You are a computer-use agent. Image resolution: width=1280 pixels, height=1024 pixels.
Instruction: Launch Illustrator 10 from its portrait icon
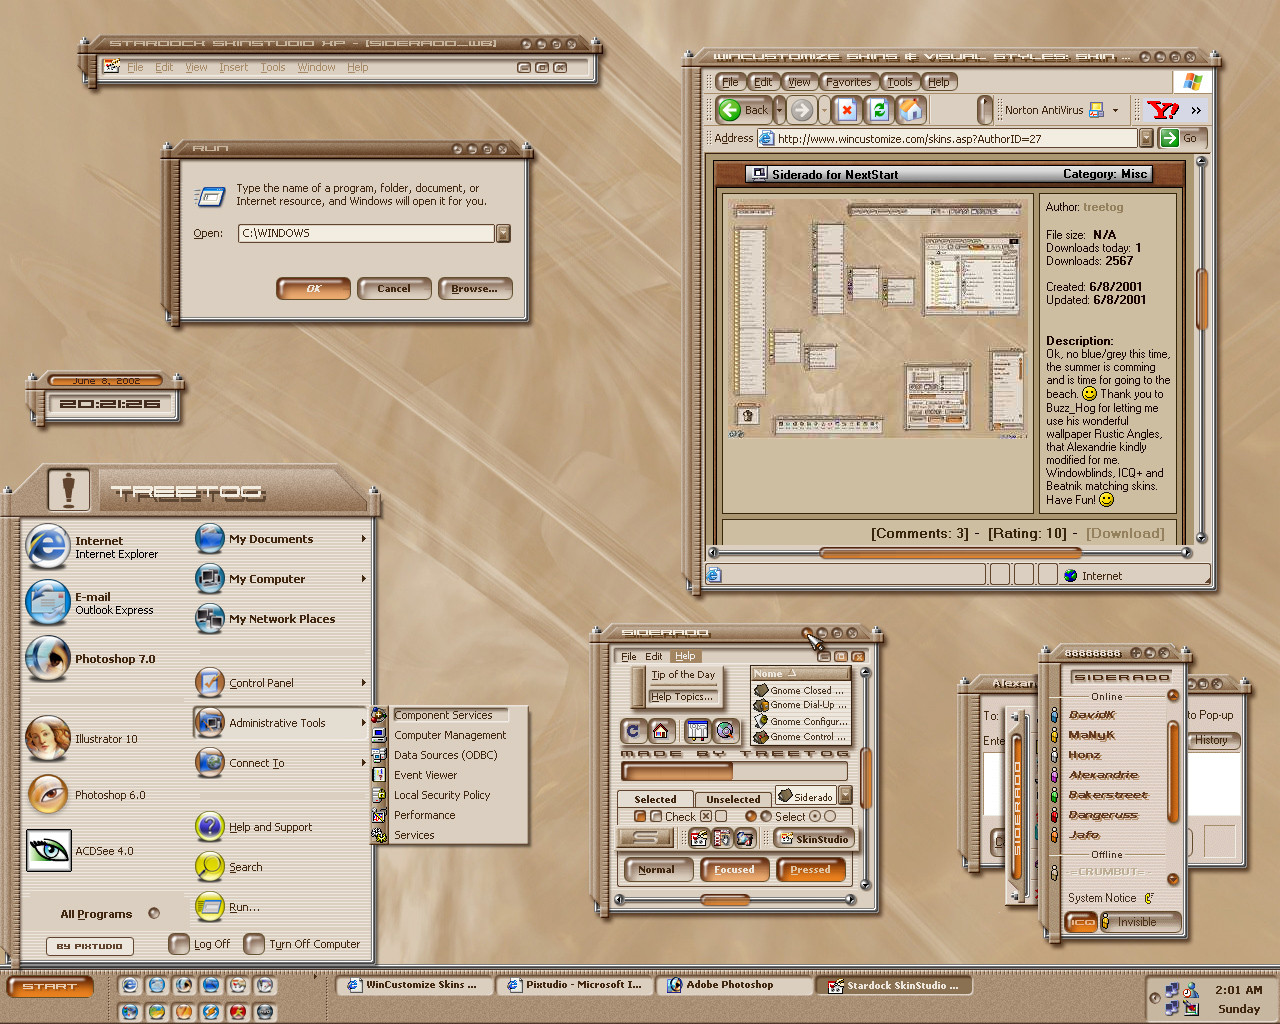48,738
